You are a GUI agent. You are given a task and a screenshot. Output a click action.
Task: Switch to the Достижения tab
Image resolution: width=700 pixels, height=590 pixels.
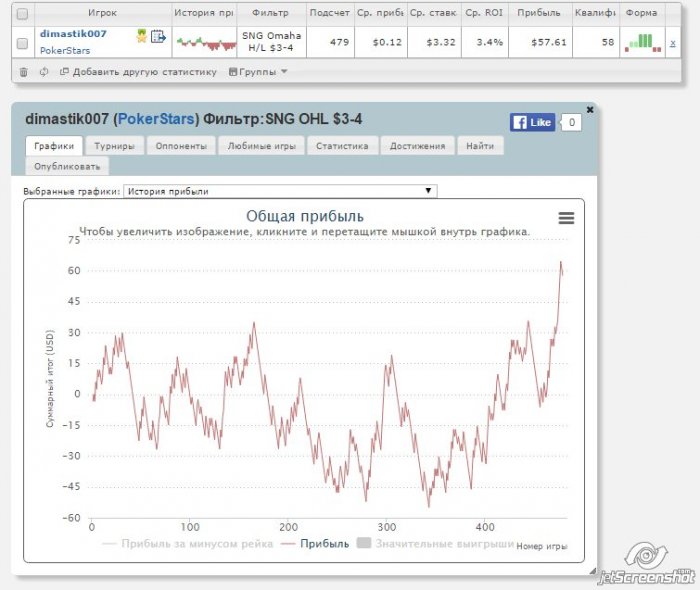pyautogui.click(x=417, y=146)
